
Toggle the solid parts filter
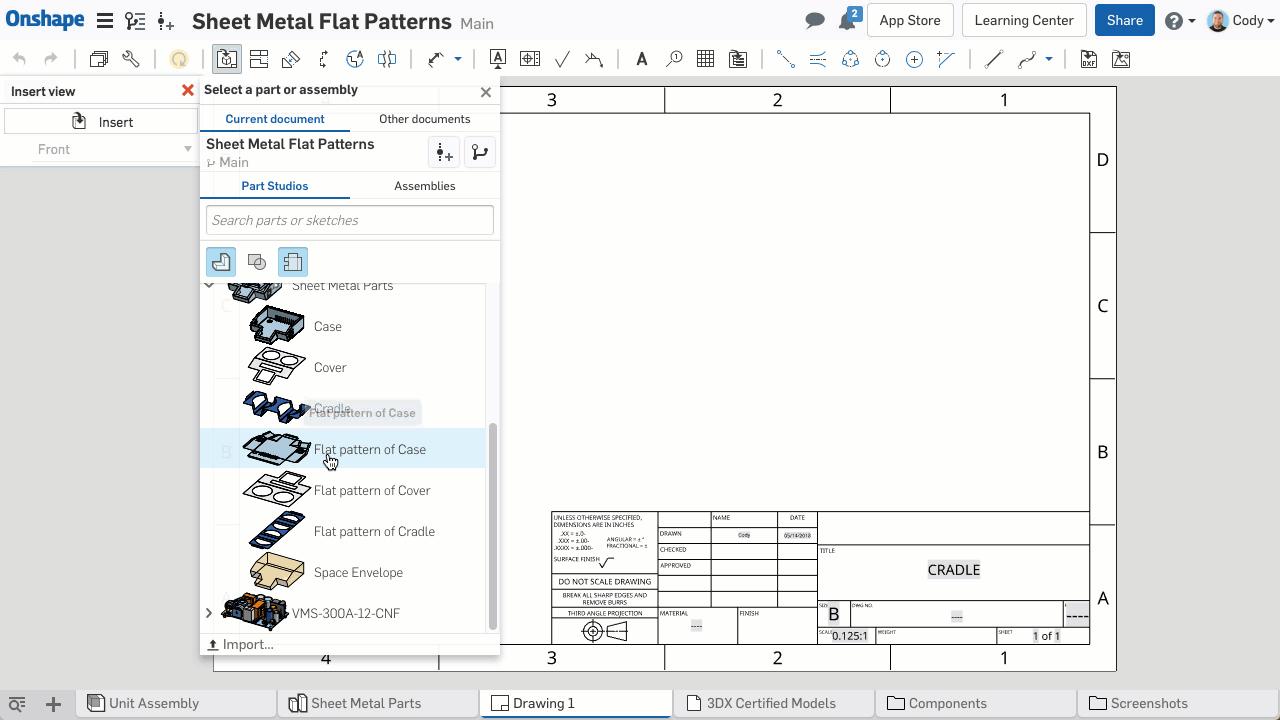pyautogui.click(x=221, y=261)
